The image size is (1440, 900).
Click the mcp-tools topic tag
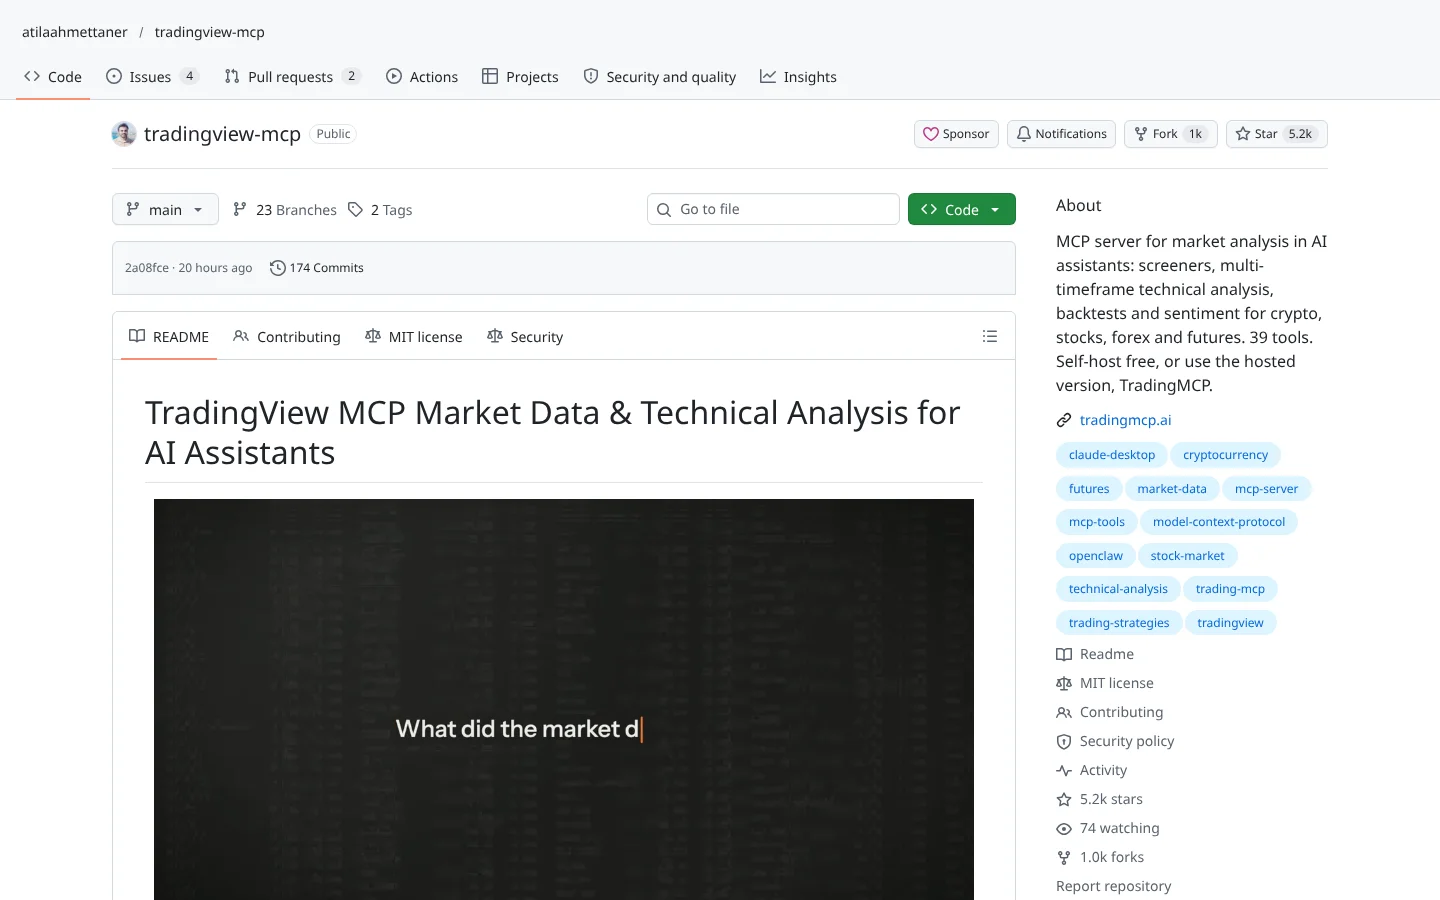pyautogui.click(x=1097, y=522)
